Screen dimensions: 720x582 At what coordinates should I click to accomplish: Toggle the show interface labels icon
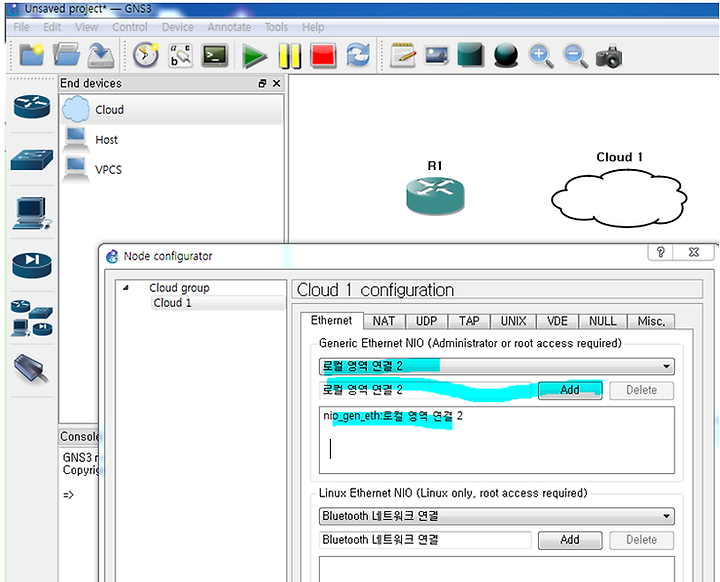(180, 55)
